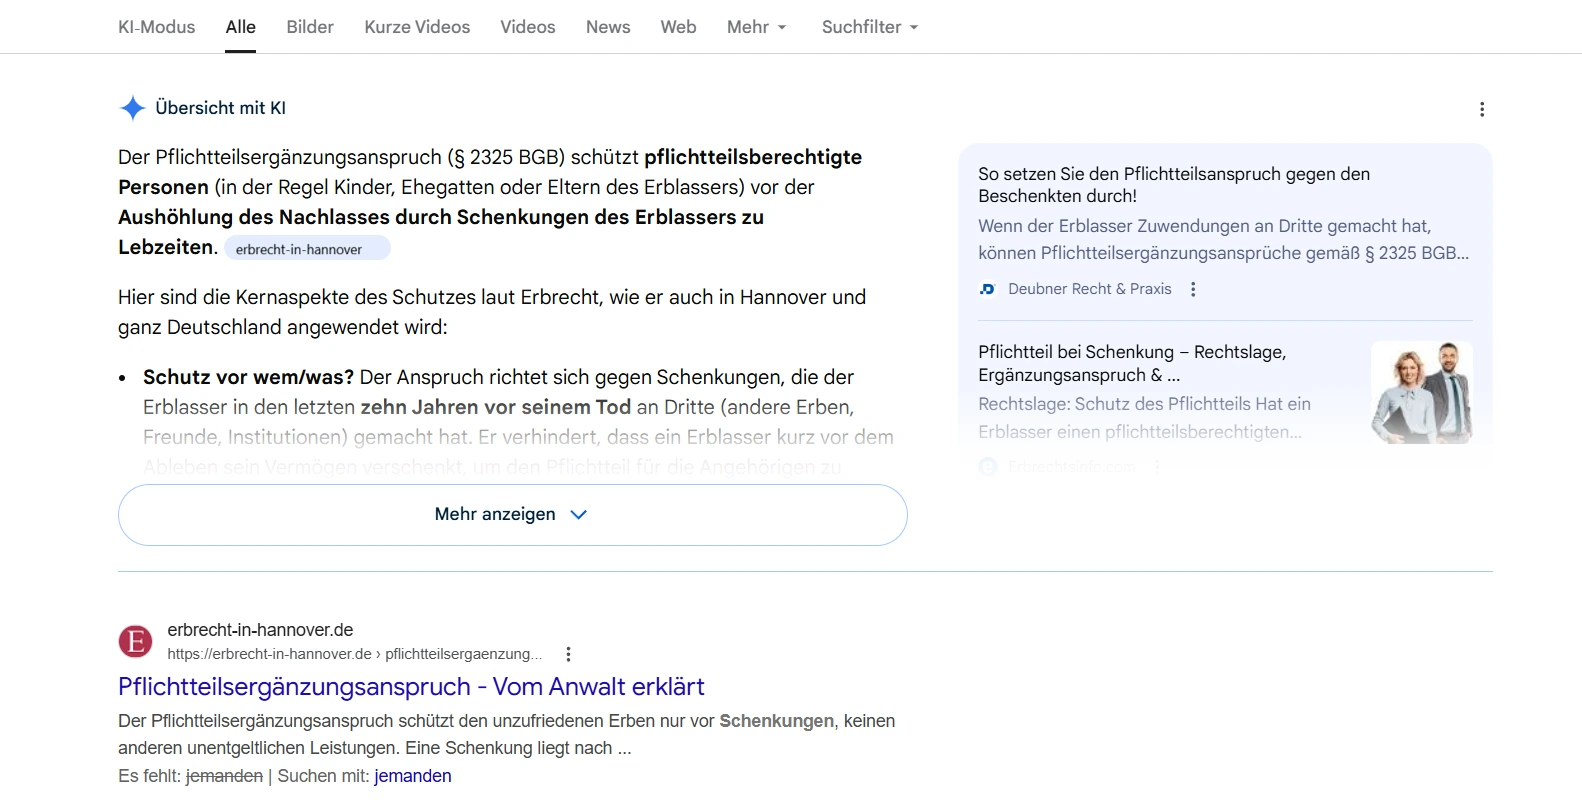
Task: Select the Web results tab
Action: (x=678, y=27)
